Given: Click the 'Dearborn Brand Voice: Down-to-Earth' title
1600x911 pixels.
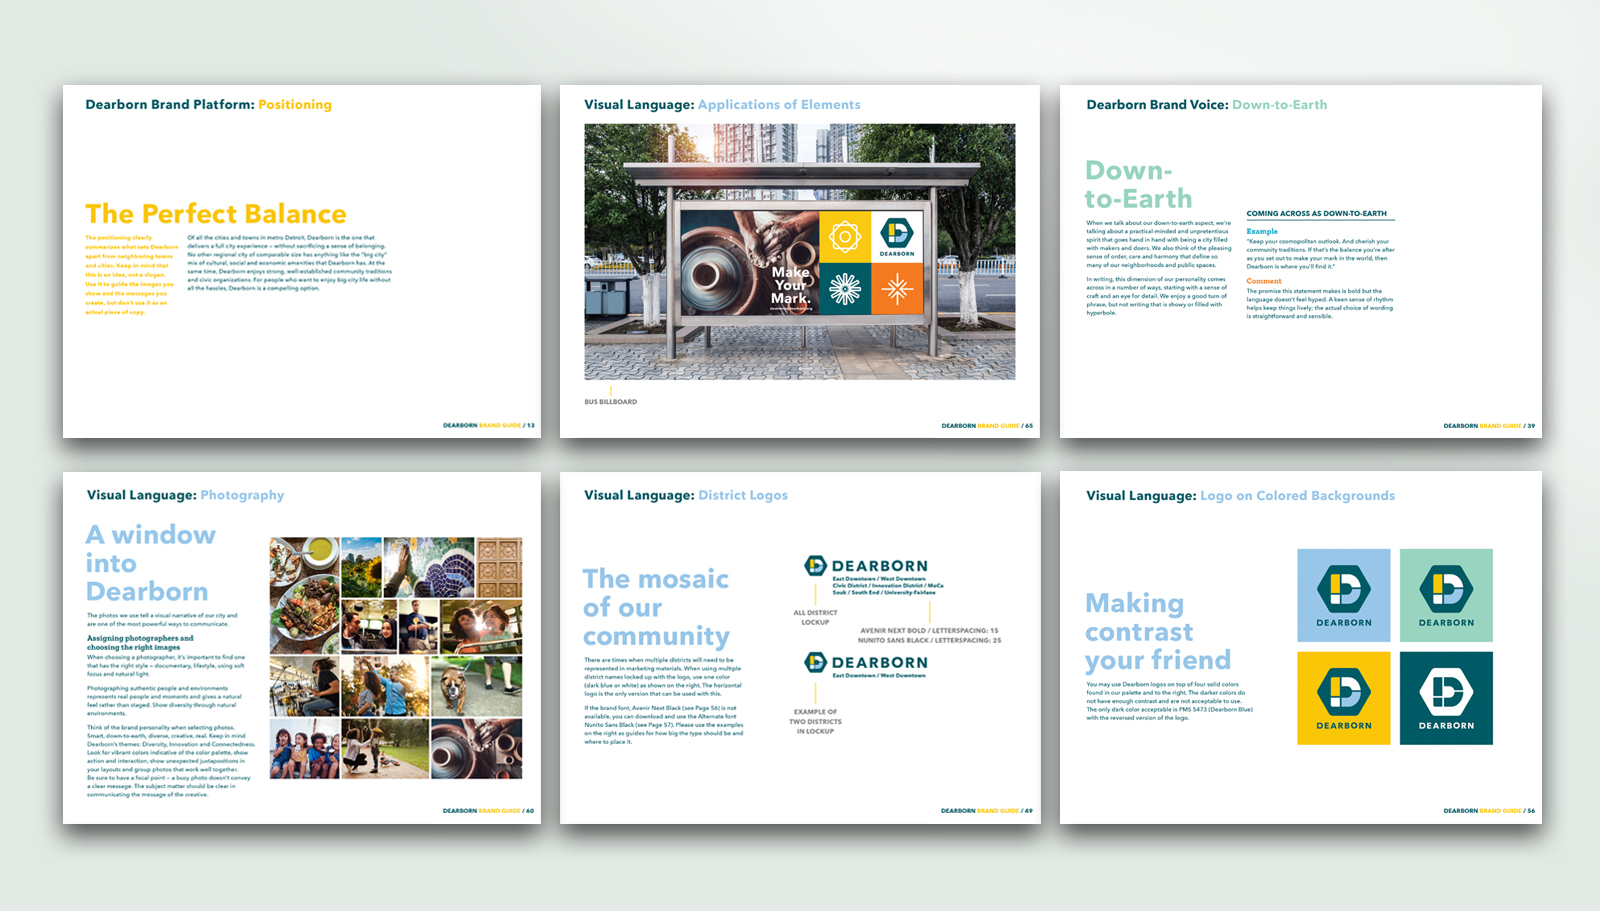Looking at the screenshot, I should coord(1207,104).
